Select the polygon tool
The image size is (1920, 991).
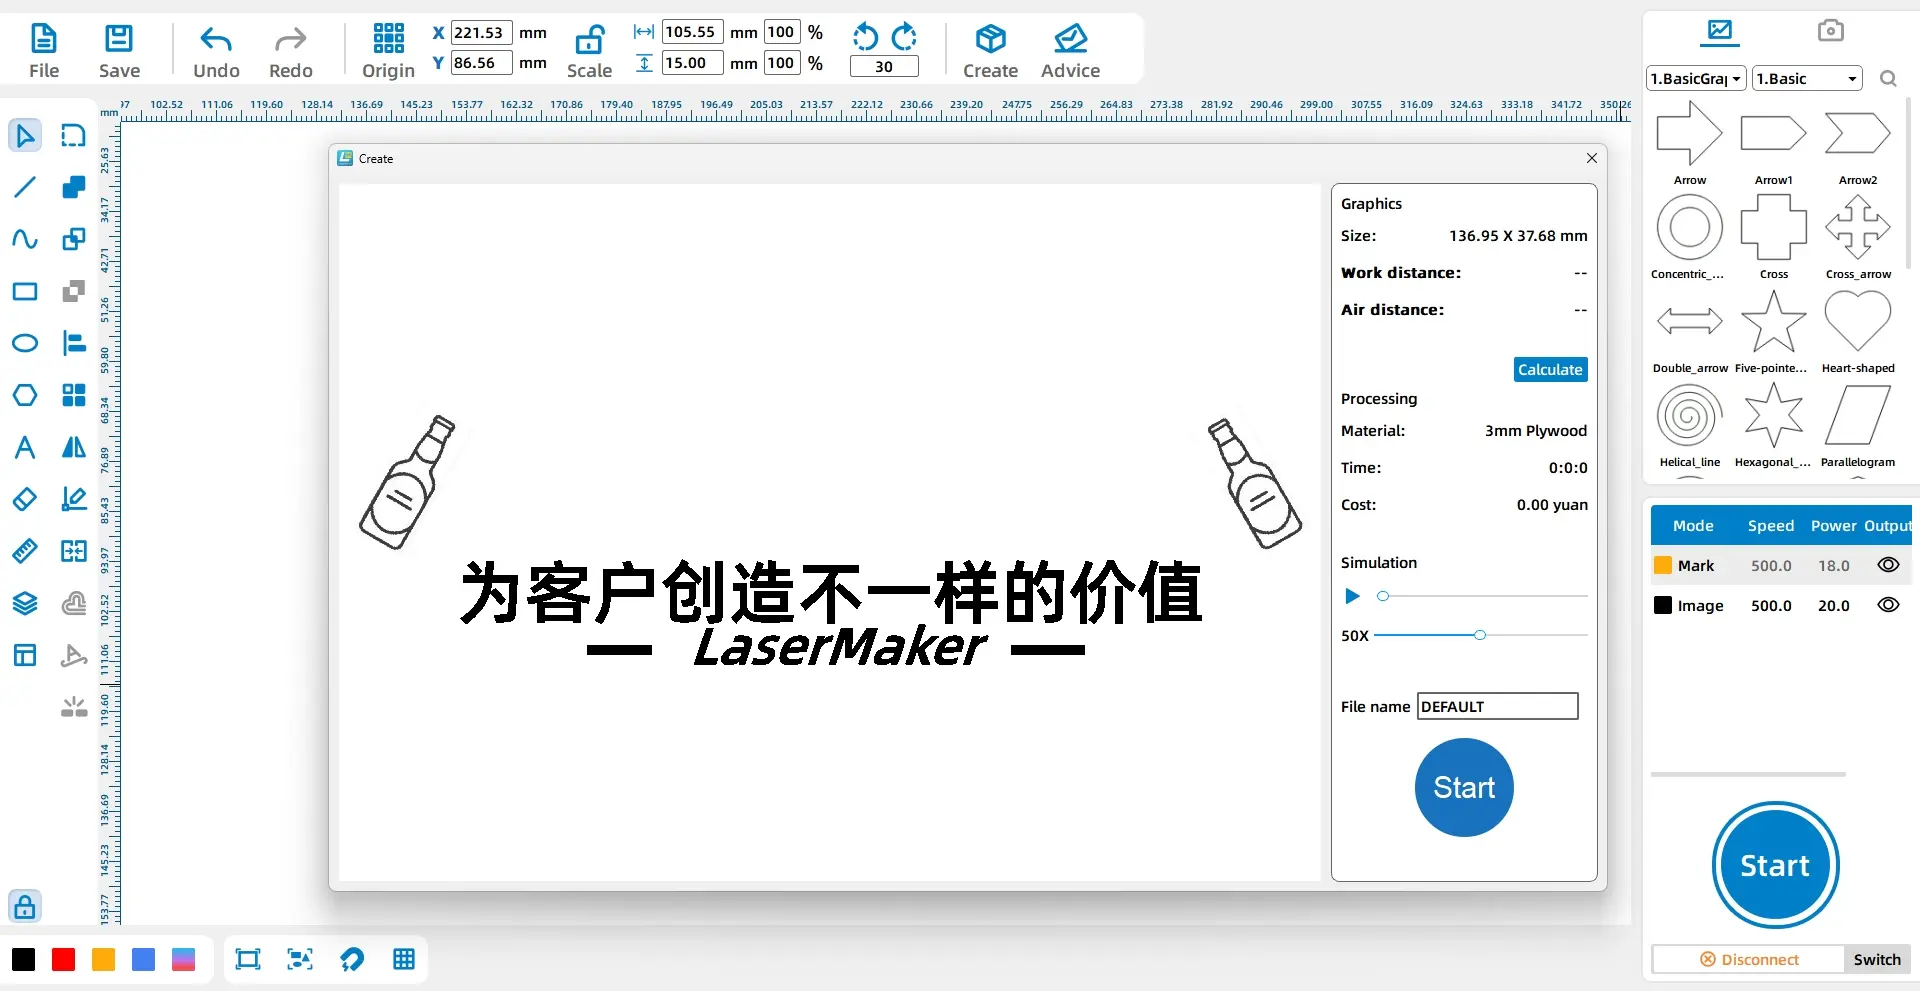pos(25,395)
